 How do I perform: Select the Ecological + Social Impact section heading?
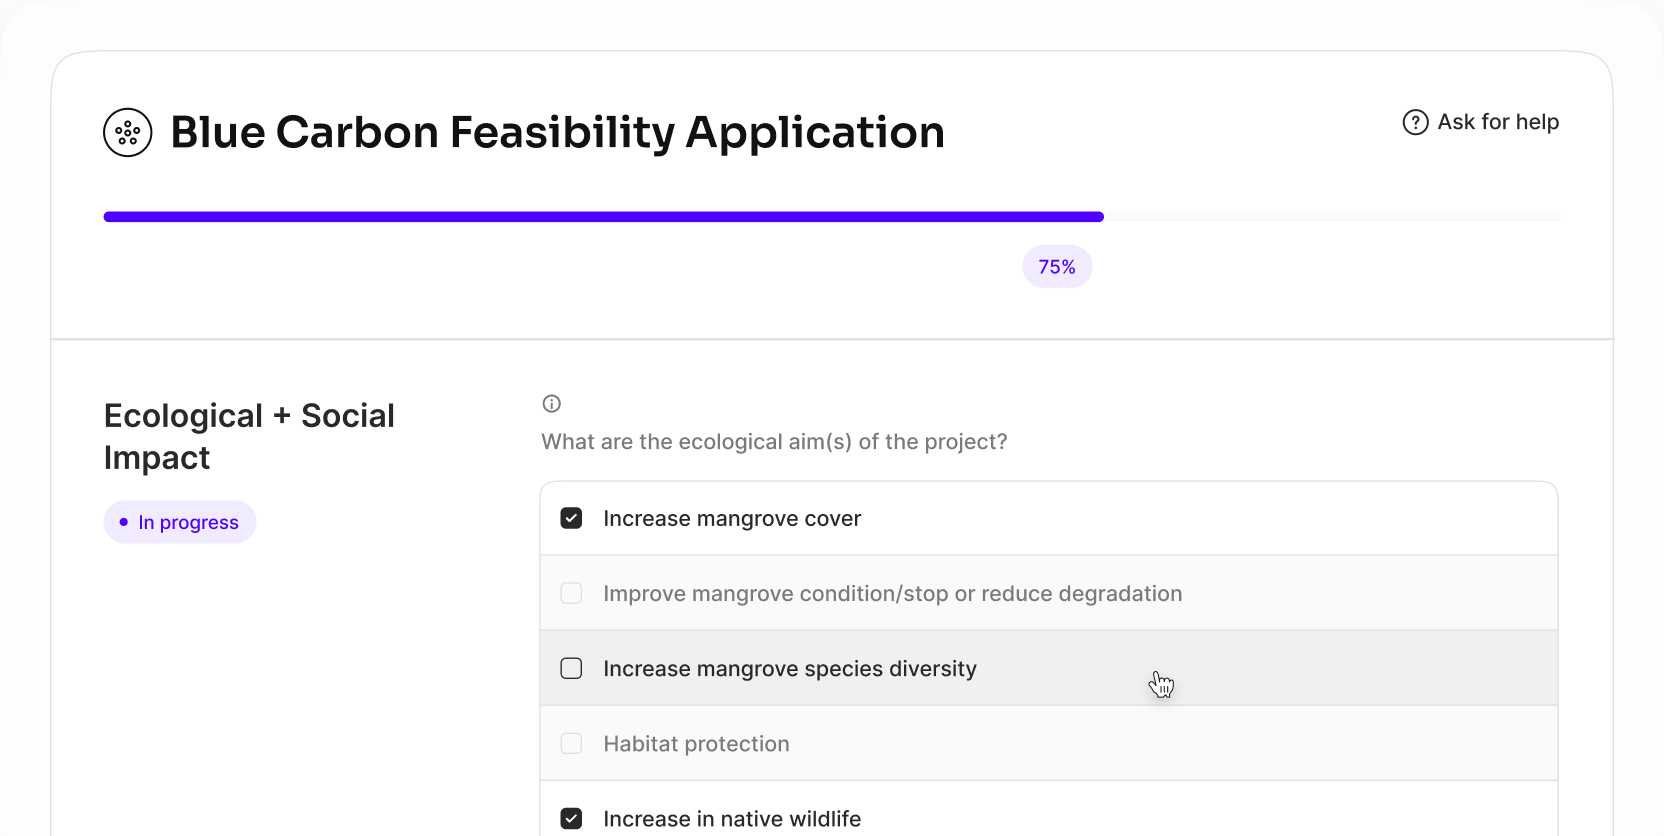tap(249, 436)
